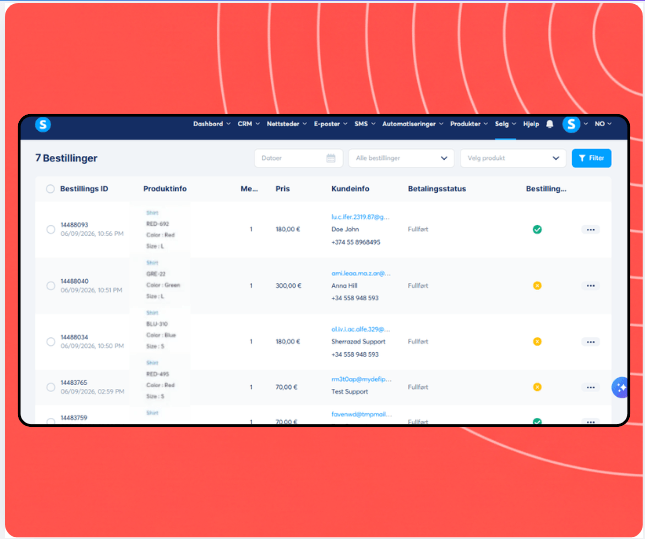Select order 14483765 checkbox
This screenshot has width=645, height=539.
(x=51, y=387)
